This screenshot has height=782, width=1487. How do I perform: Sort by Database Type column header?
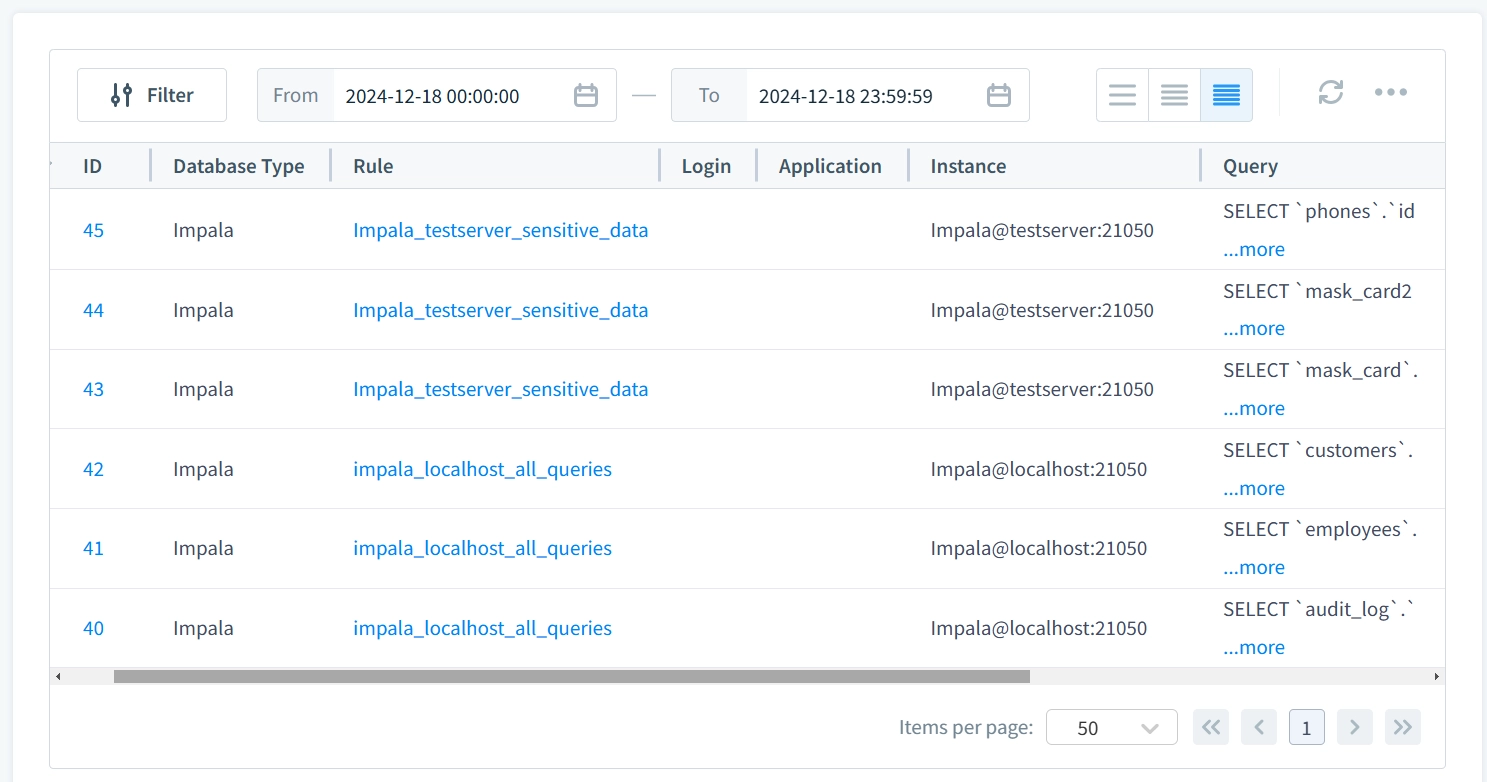coord(238,166)
